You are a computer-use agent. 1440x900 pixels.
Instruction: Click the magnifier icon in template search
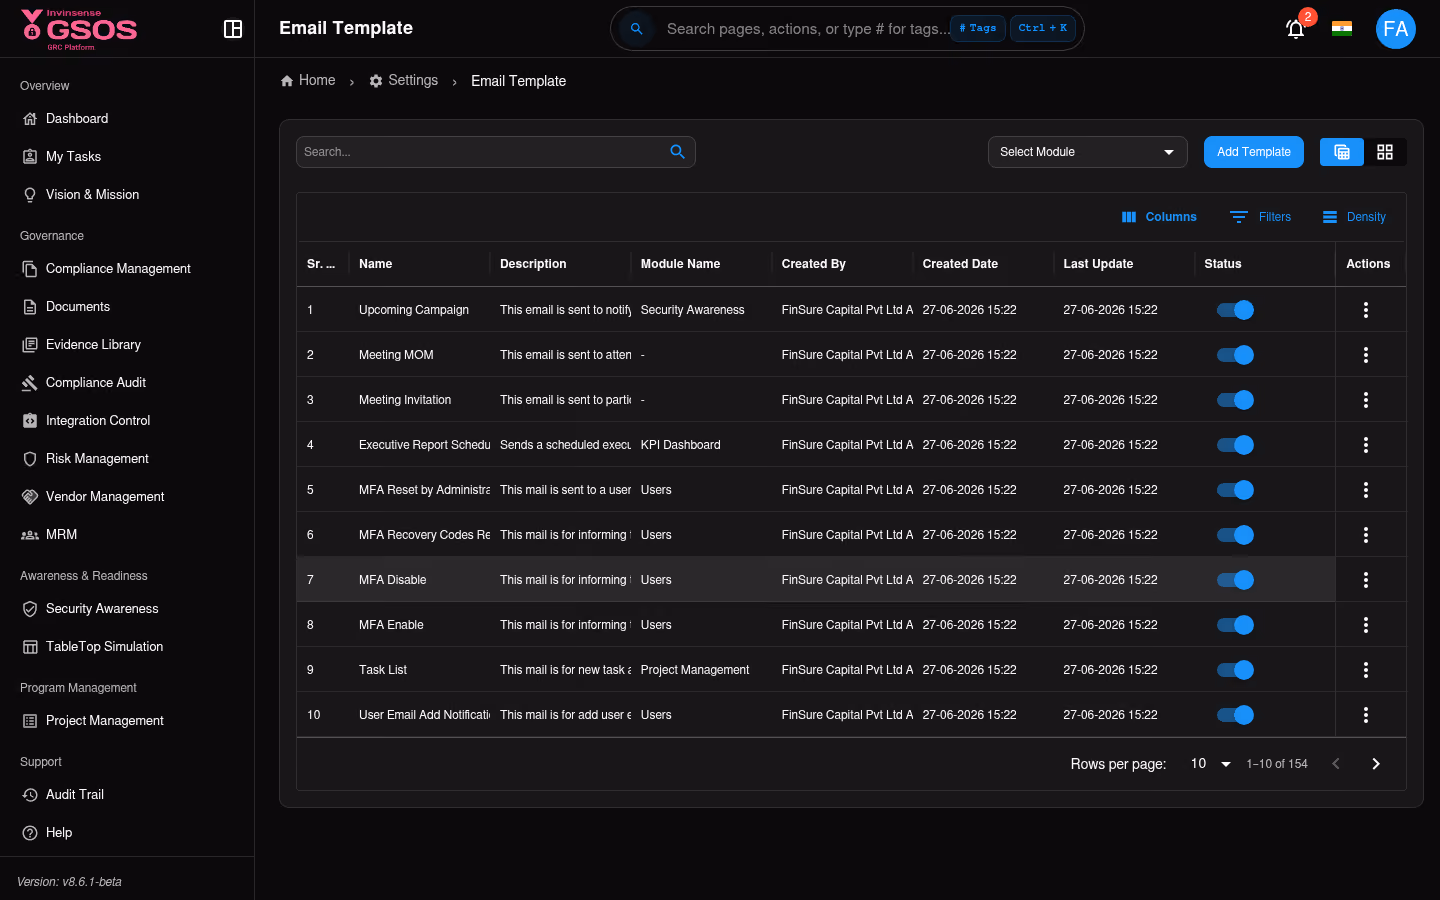pos(677,152)
